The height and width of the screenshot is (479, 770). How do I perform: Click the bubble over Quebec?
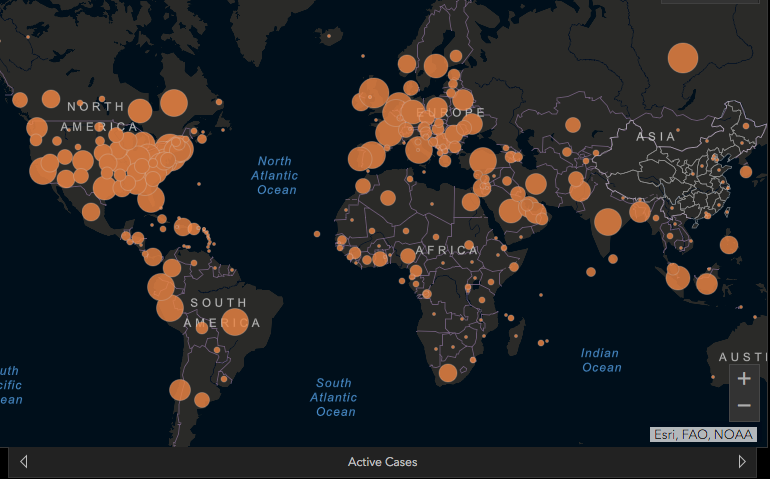(174, 103)
